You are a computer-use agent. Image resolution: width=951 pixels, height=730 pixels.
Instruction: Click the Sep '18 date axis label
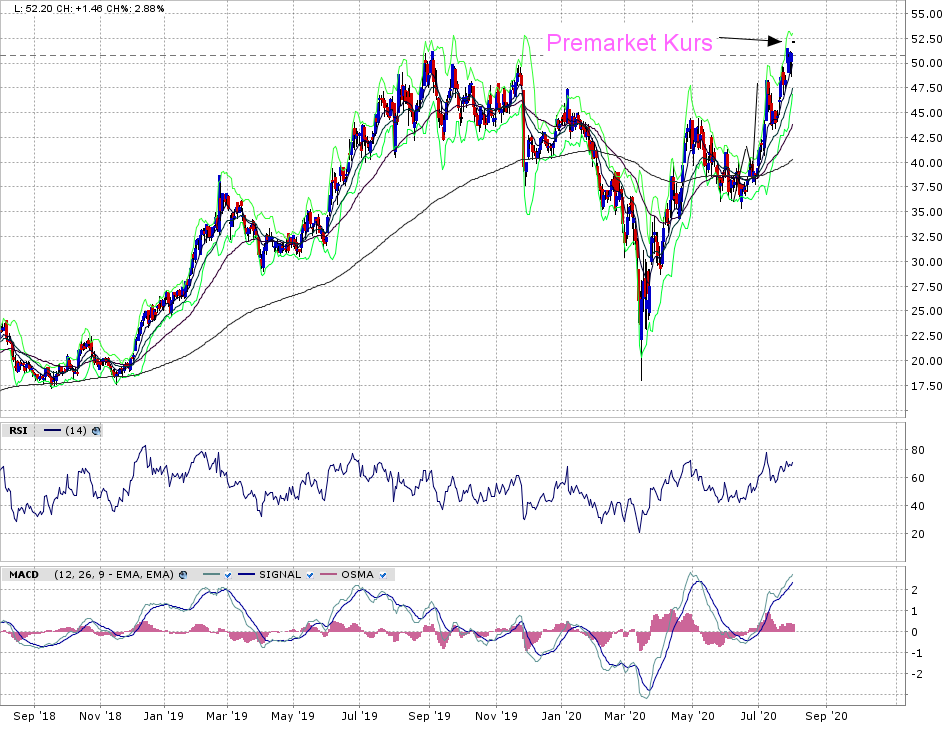(x=36, y=716)
